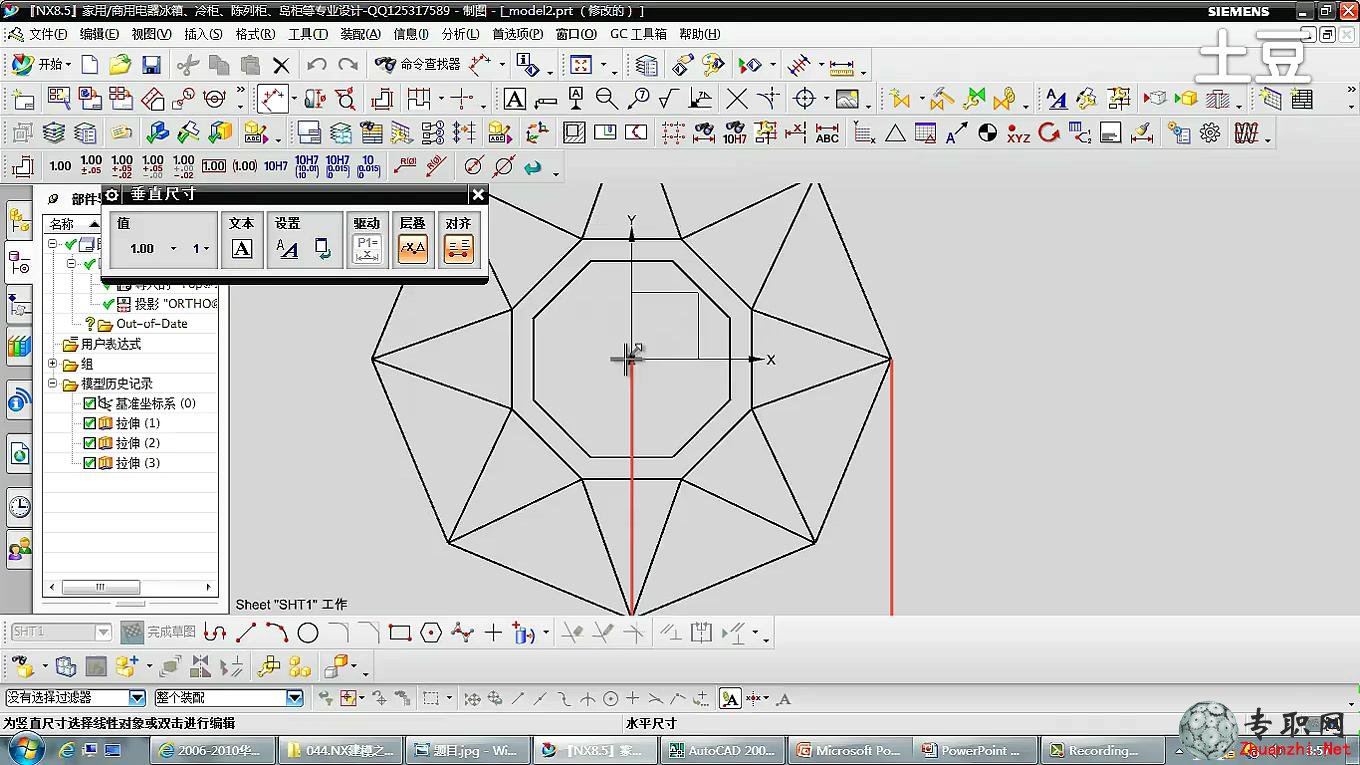Open the 开始 start dropdown
1360x765 pixels.
pyautogui.click(x=42, y=65)
